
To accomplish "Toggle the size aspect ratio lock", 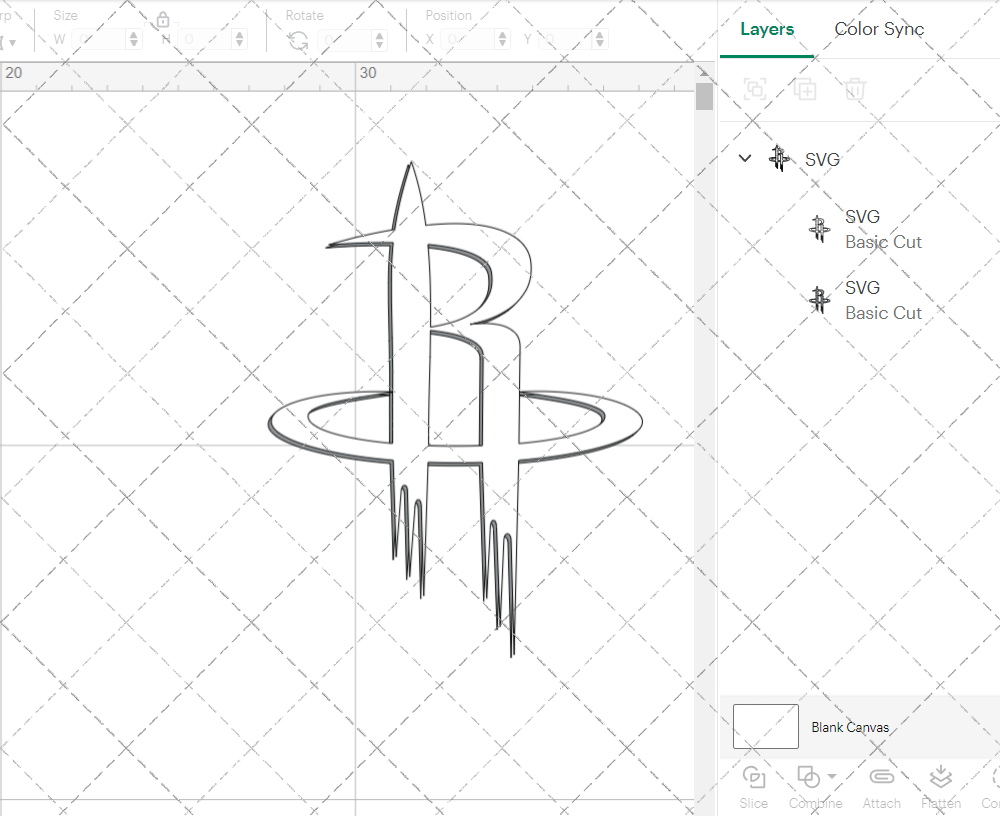I will pos(163,20).
